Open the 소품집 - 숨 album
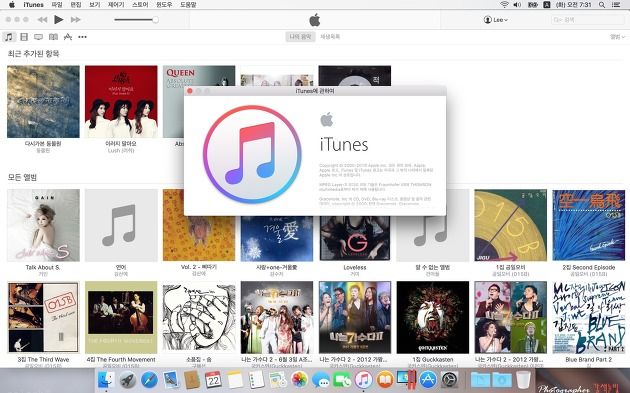This screenshot has height=393, width=630. 199,317
